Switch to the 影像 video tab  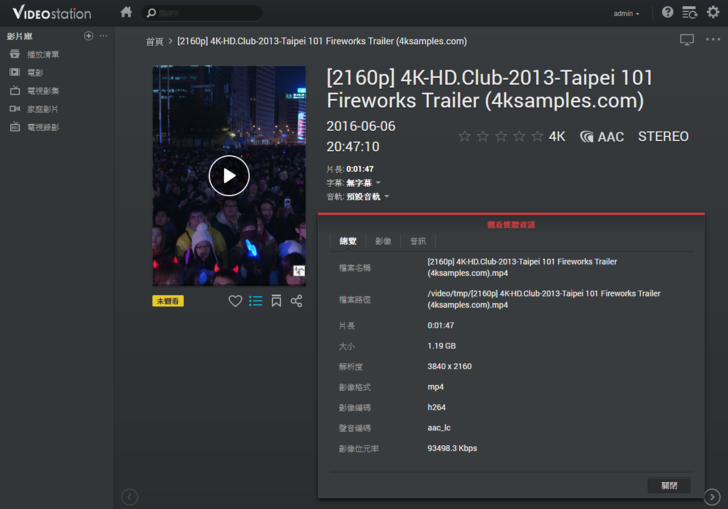(x=383, y=241)
